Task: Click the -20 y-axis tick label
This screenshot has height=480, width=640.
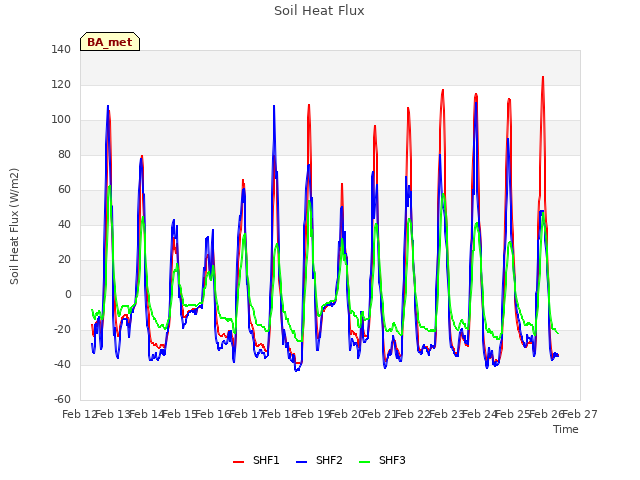Action: (62, 329)
